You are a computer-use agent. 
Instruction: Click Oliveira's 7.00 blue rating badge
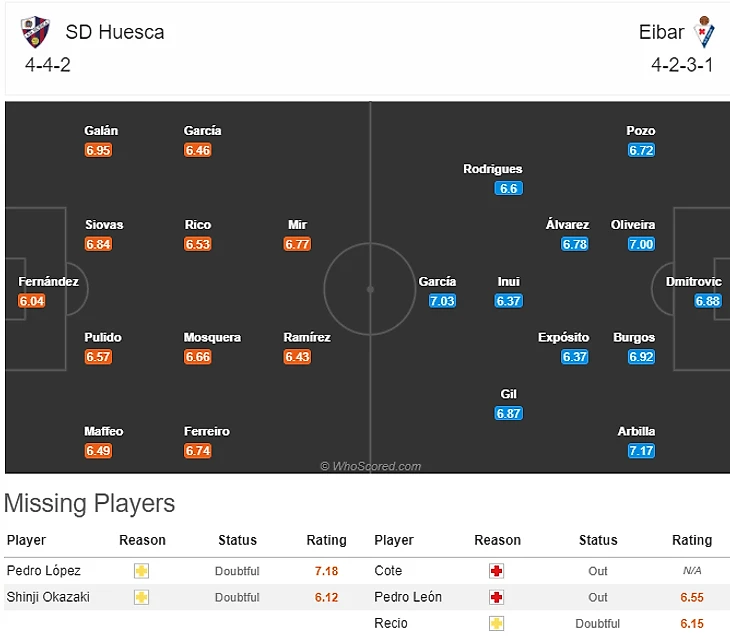click(641, 244)
